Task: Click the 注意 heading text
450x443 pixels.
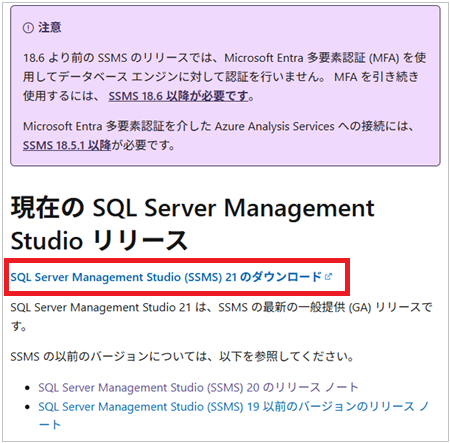Action: click(x=49, y=27)
